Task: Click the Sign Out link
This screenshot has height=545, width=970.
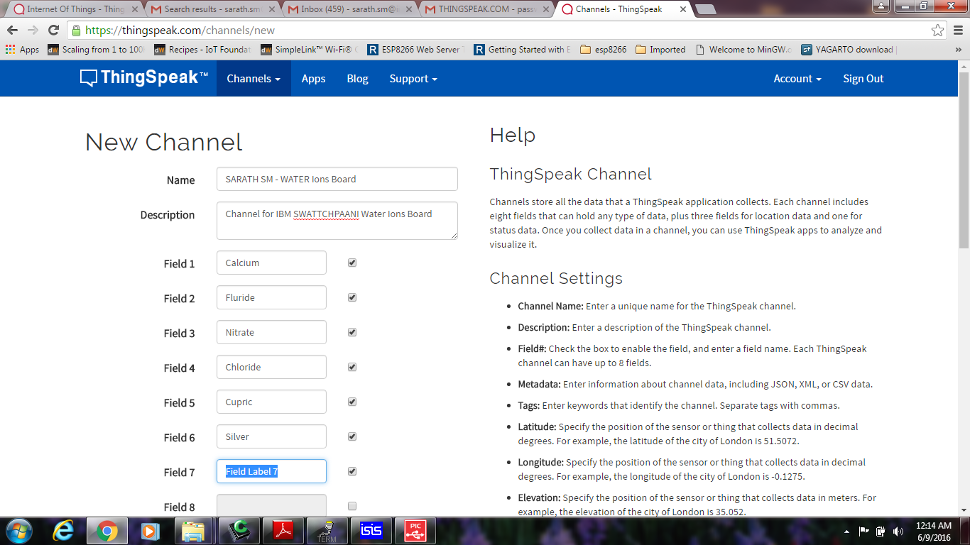Action: (x=863, y=79)
